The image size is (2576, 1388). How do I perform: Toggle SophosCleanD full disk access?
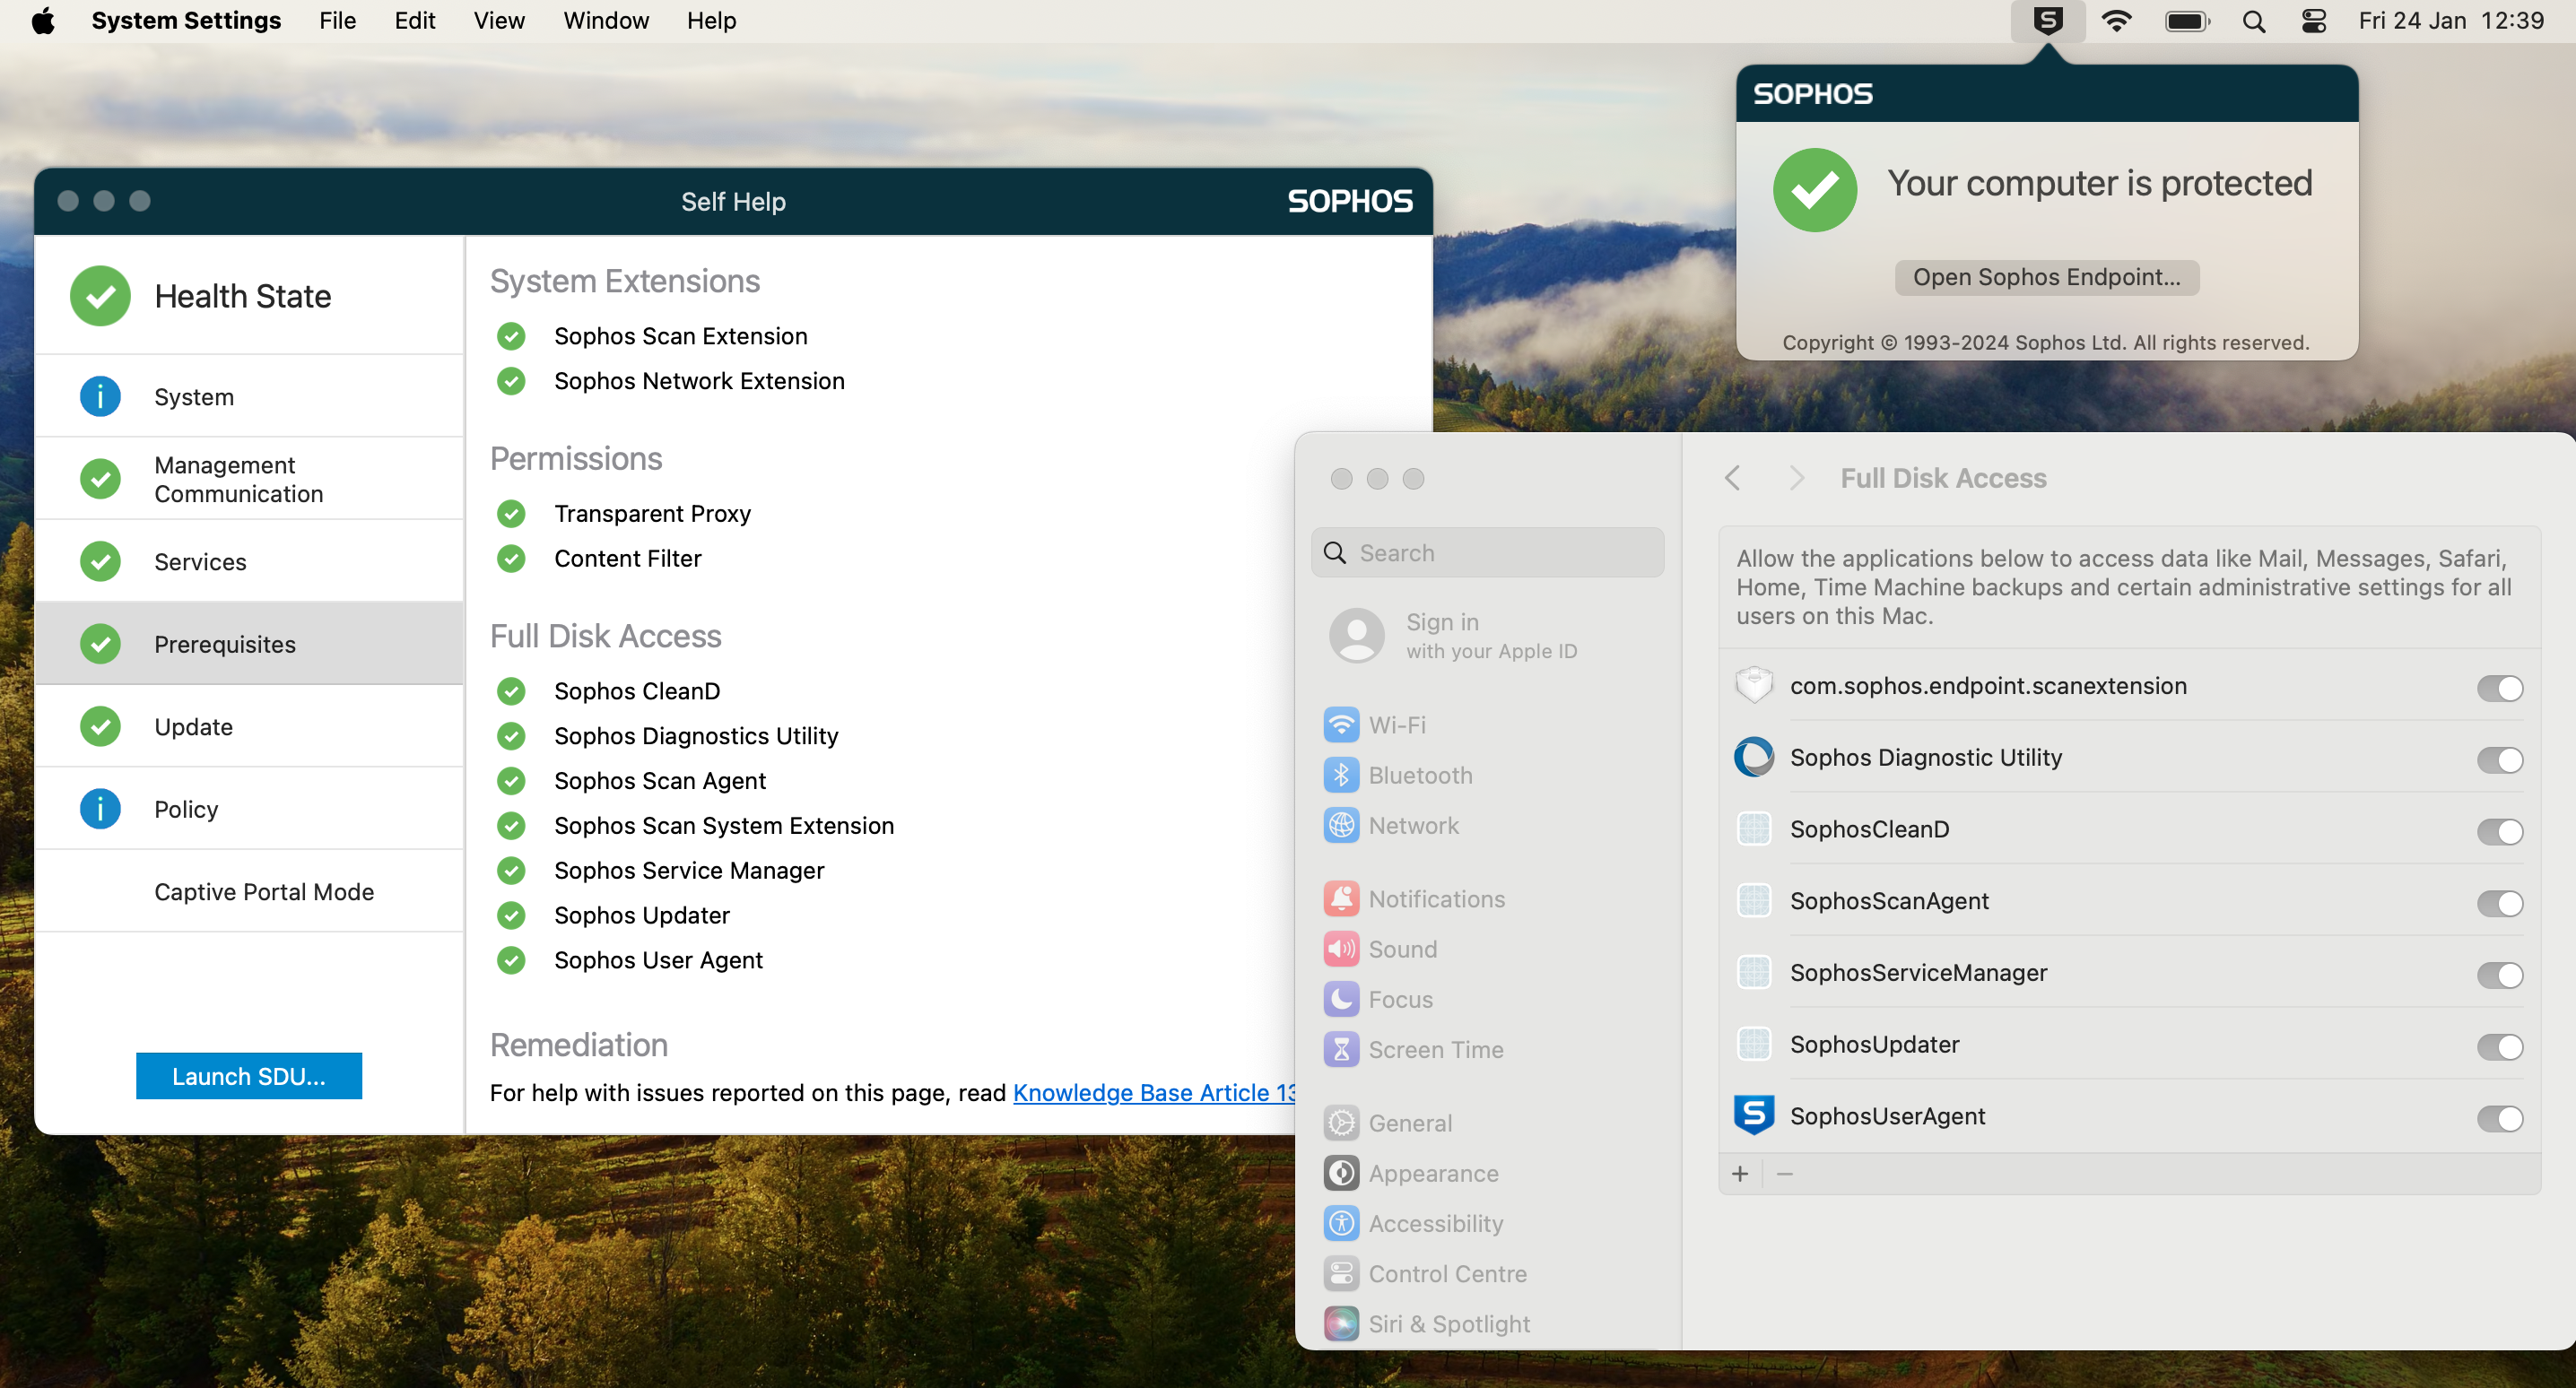tap(2499, 832)
